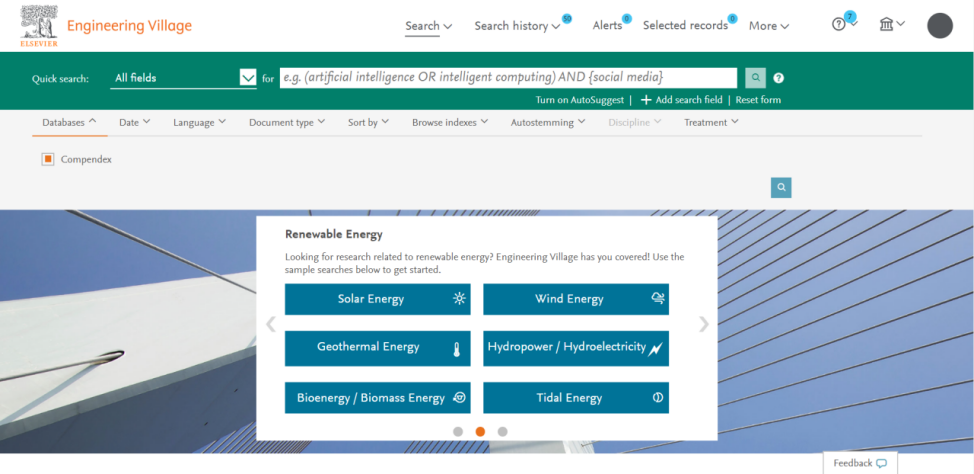Toggle the Compendex database checkbox

click(x=48, y=160)
